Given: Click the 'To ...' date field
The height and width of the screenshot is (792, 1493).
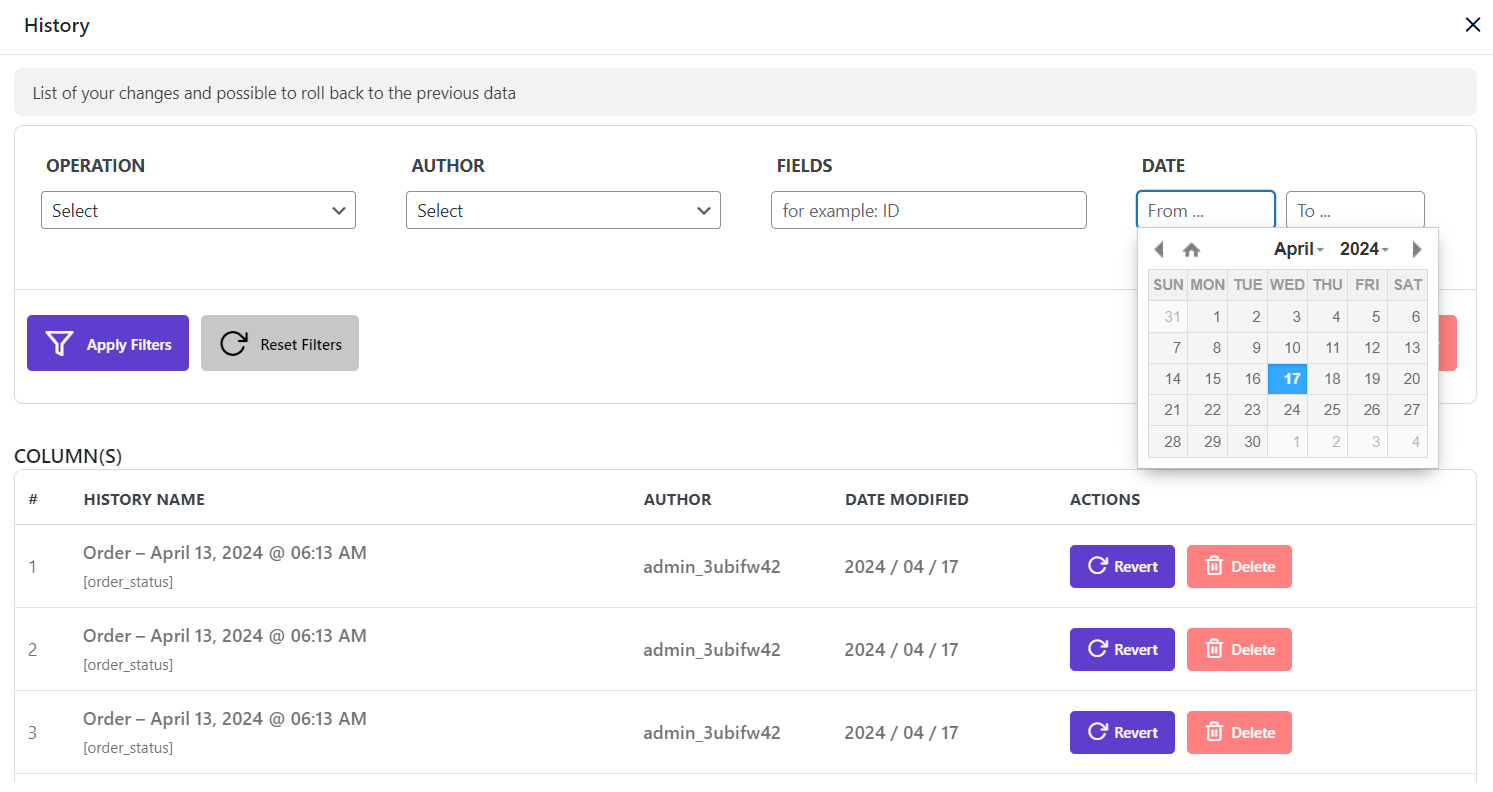Looking at the screenshot, I should pyautogui.click(x=1354, y=210).
